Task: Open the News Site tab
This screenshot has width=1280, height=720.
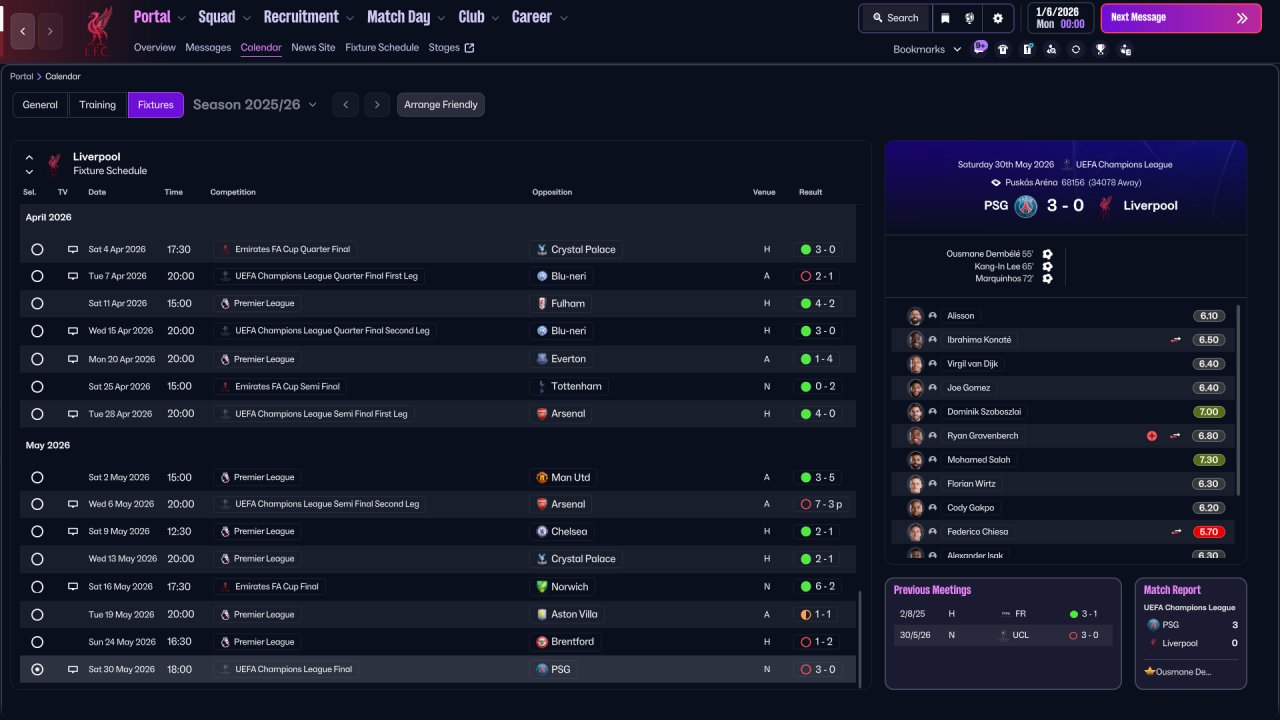Action: [x=313, y=47]
